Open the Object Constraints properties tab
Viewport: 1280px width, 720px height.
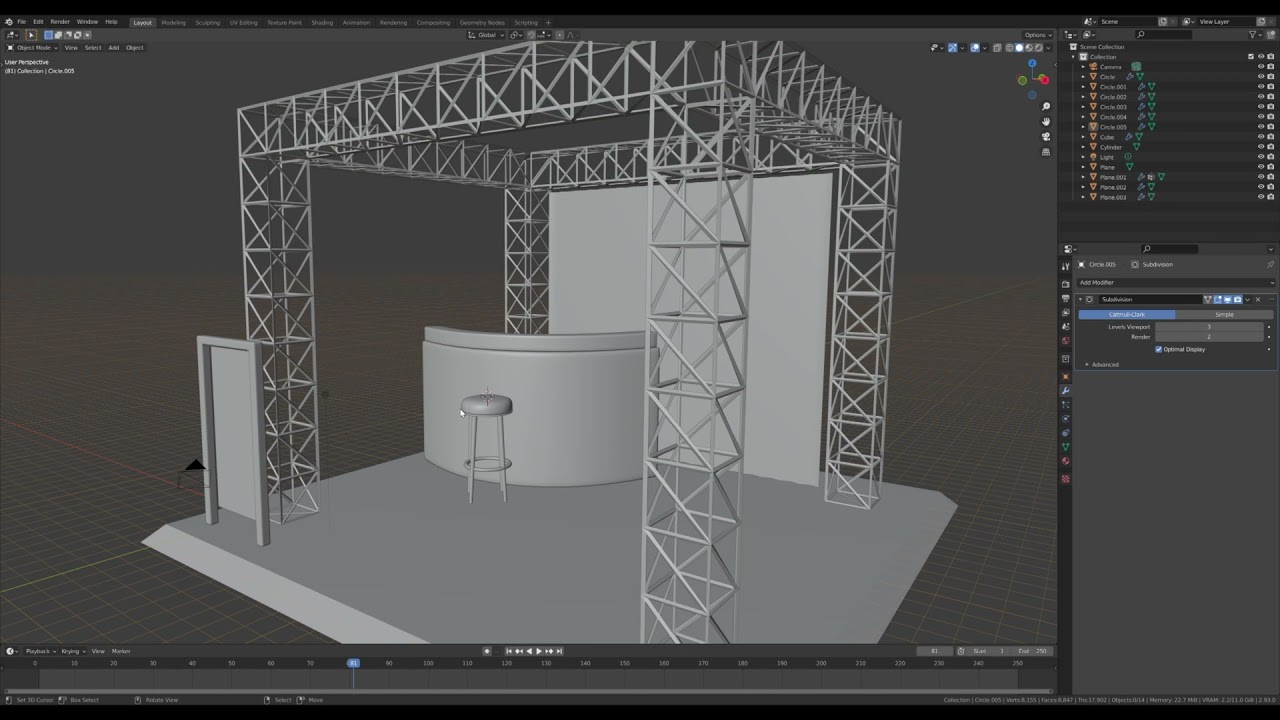(1066, 433)
